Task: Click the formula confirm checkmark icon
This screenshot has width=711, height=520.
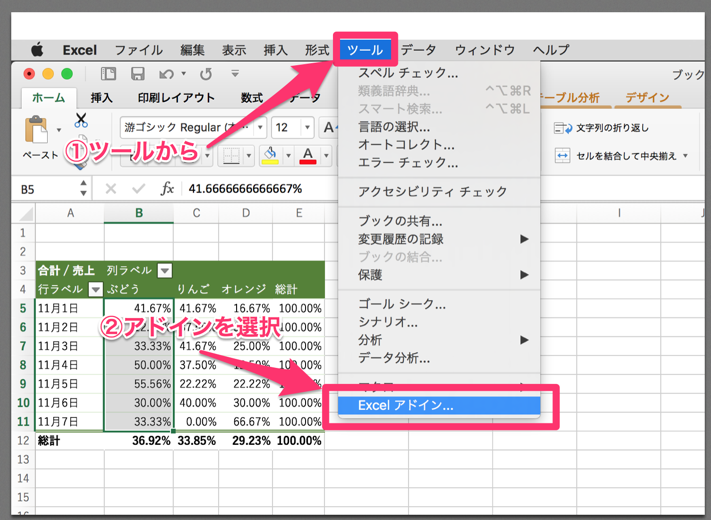Action: coord(138,189)
